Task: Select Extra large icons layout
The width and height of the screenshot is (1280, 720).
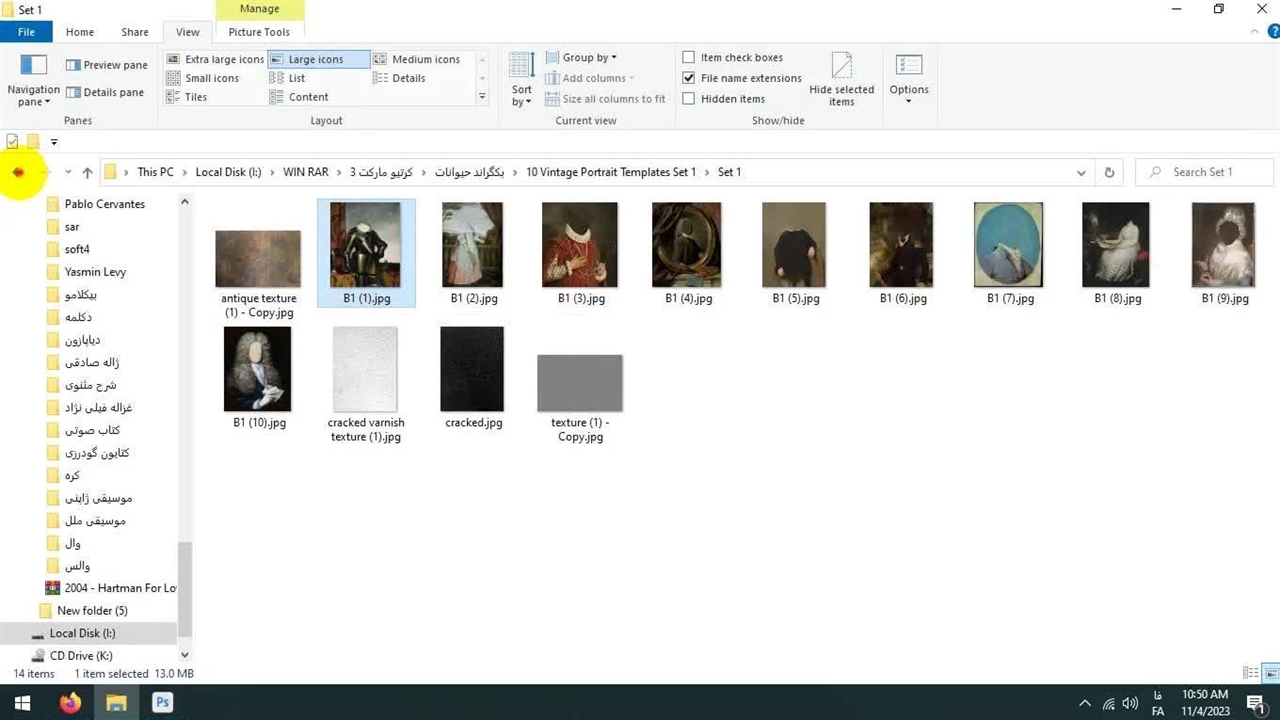Action: 215,59
